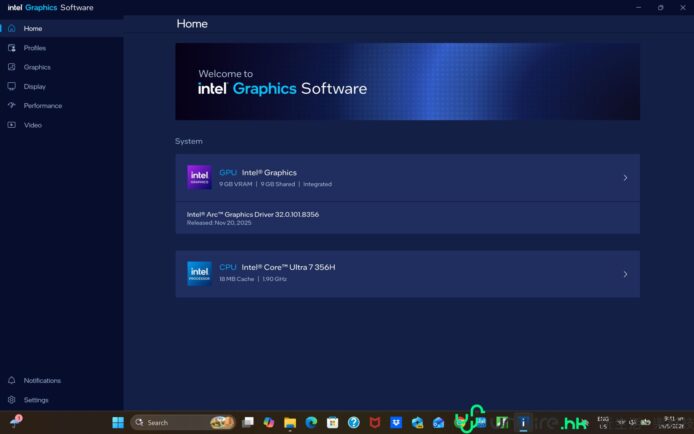This screenshot has height=434, width=694.
Task: Click the "System" section heading
Action: click(189, 141)
